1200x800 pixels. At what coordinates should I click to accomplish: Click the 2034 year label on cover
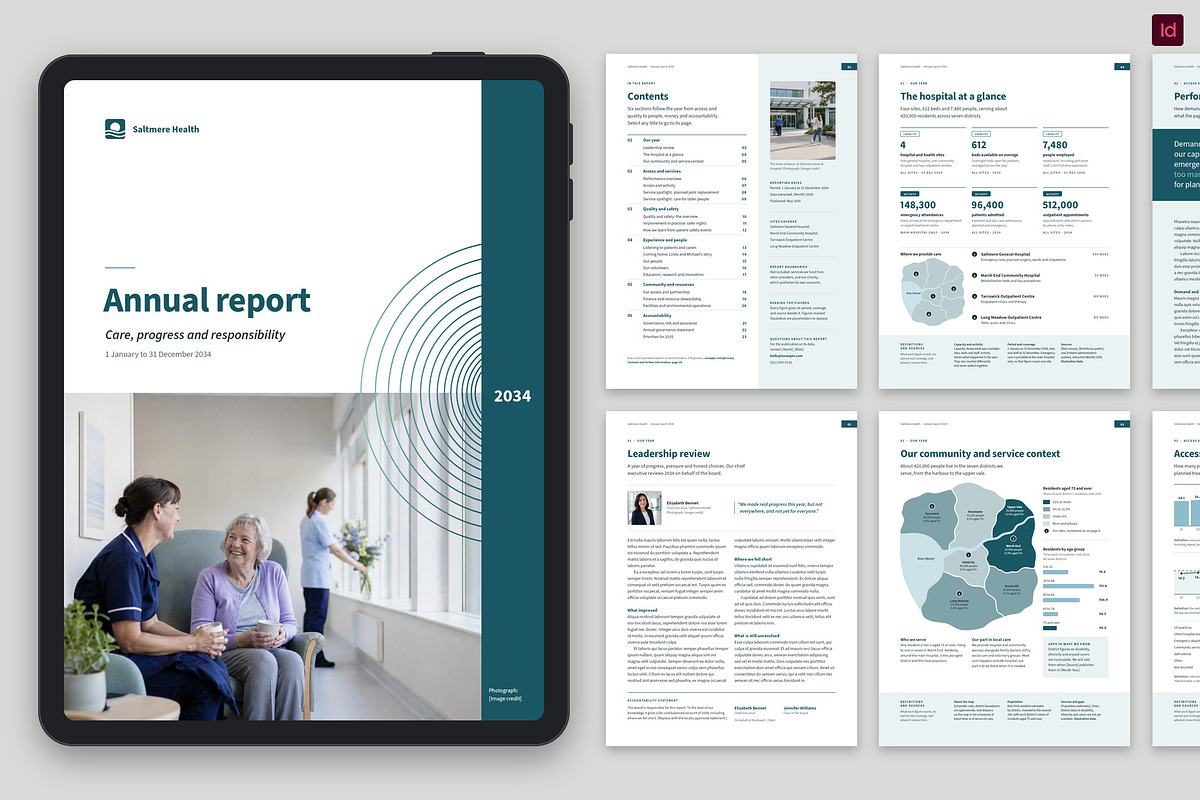click(x=512, y=396)
